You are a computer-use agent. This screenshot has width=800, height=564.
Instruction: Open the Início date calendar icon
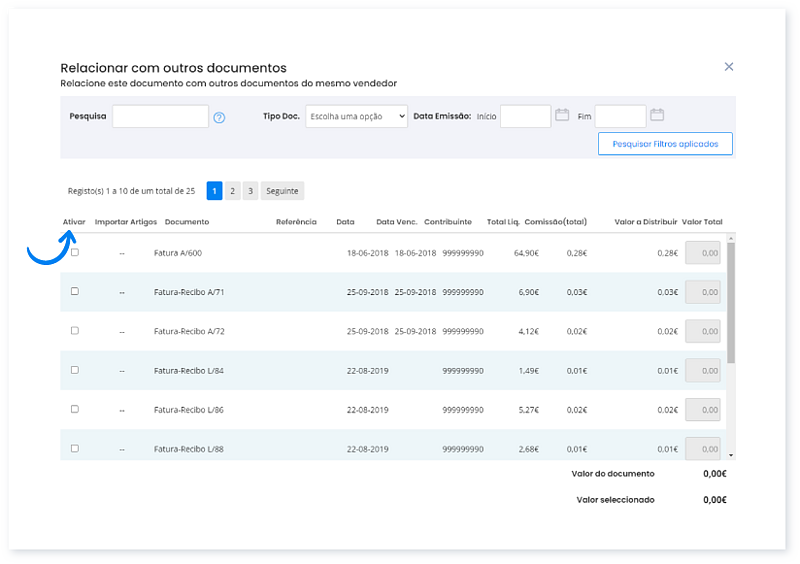[562, 115]
